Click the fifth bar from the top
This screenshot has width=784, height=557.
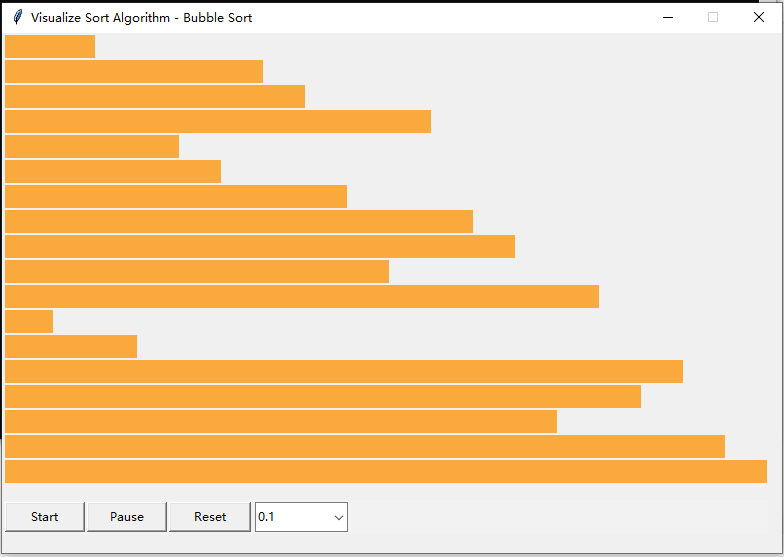point(91,147)
